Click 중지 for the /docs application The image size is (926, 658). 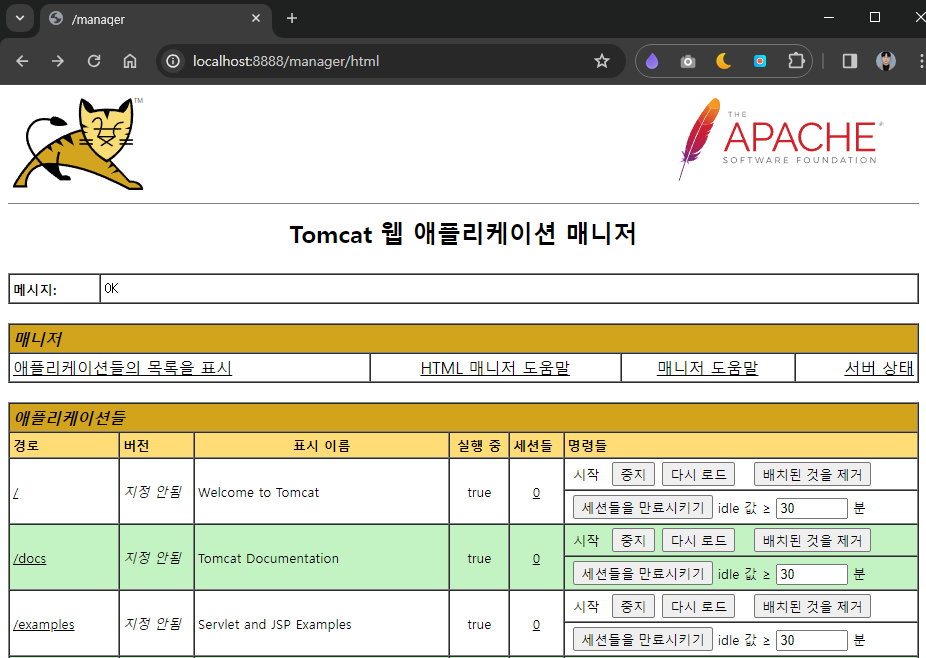tap(633, 540)
